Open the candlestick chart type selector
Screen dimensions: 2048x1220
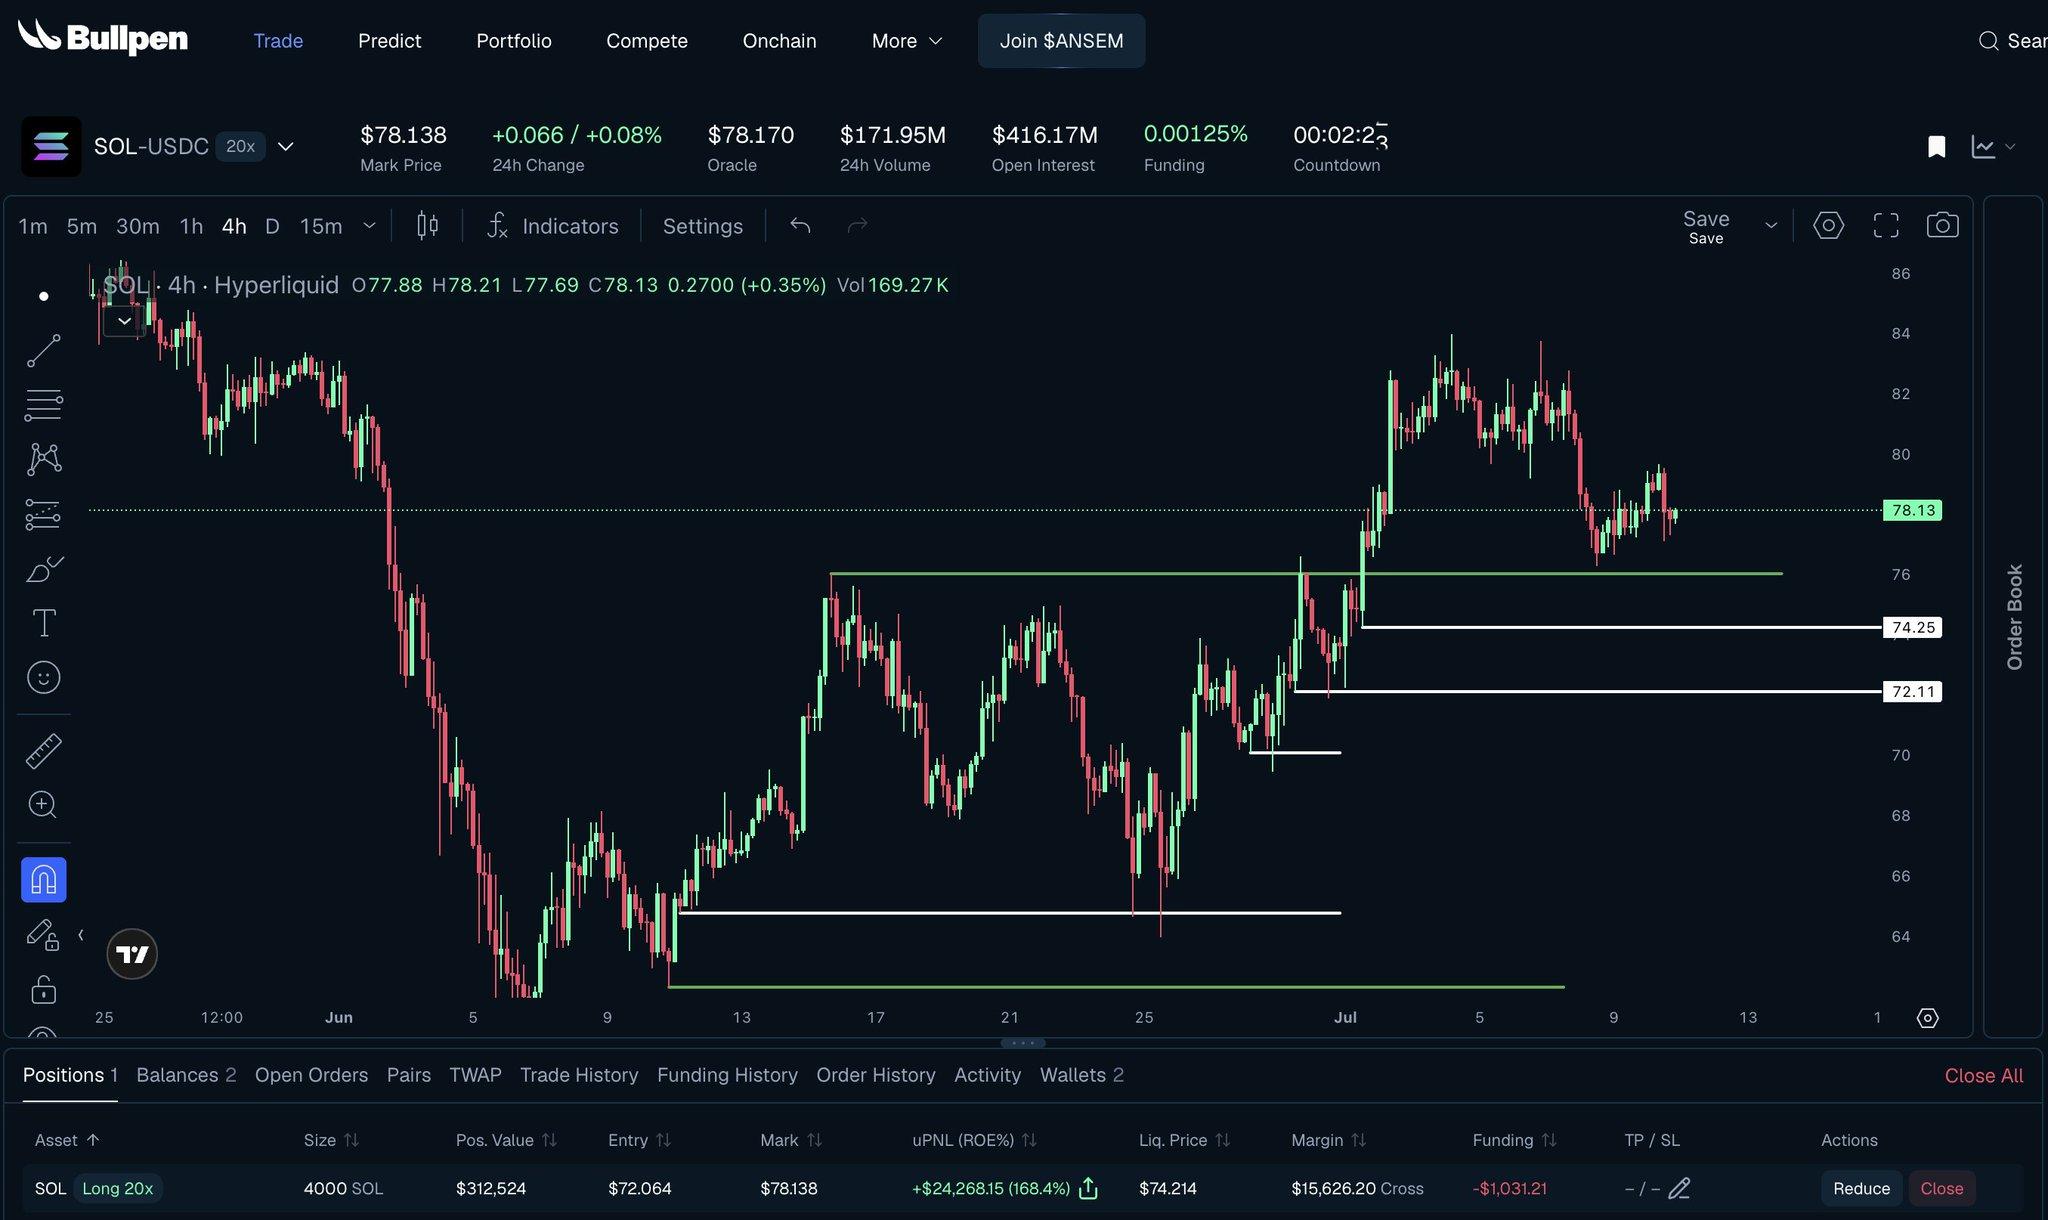click(x=427, y=225)
